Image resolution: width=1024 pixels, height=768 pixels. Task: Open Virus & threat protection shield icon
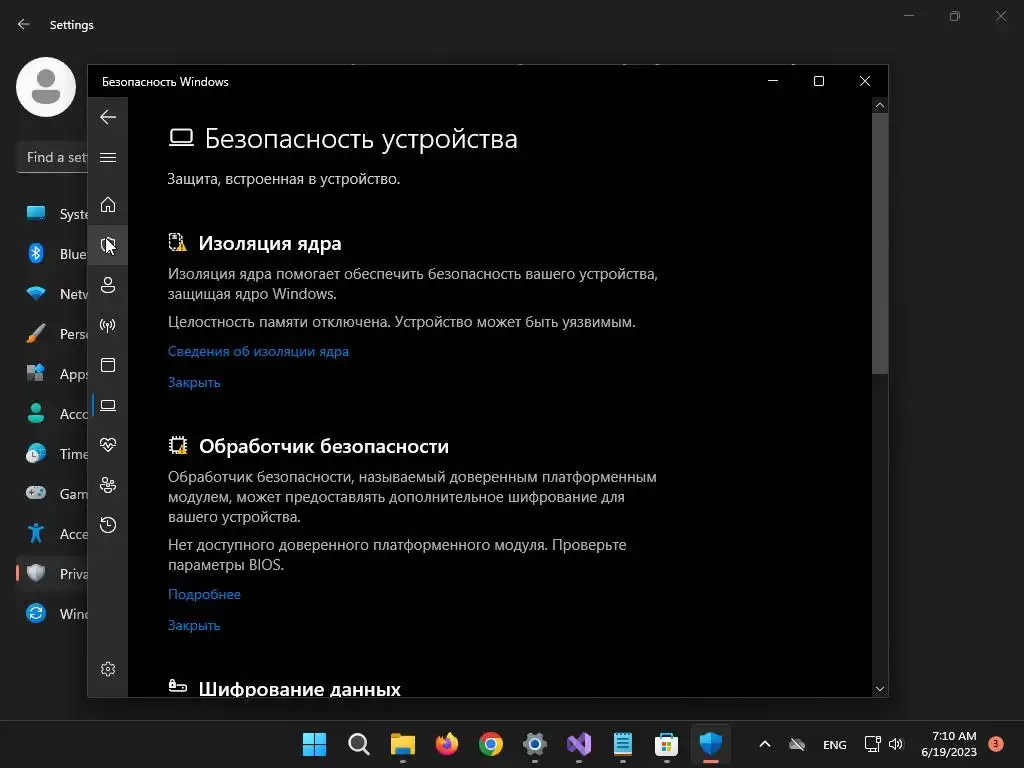[108, 245]
